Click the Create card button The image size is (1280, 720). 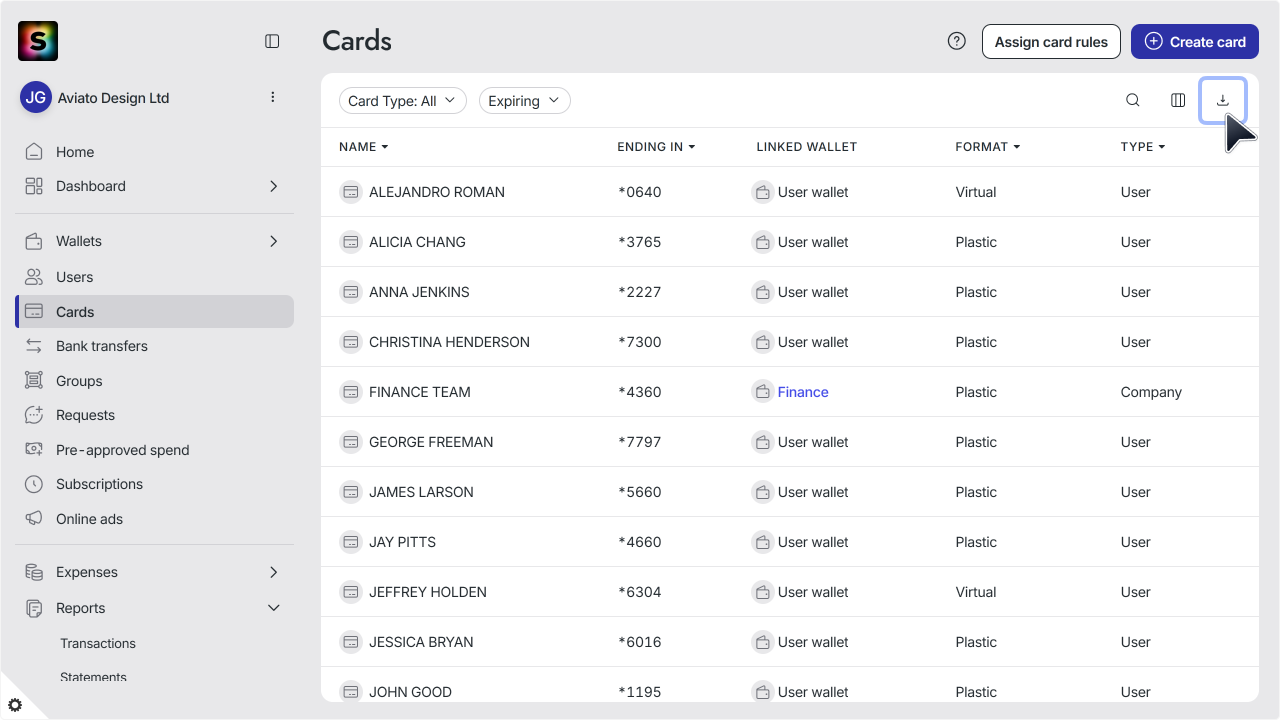point(1195,41)
